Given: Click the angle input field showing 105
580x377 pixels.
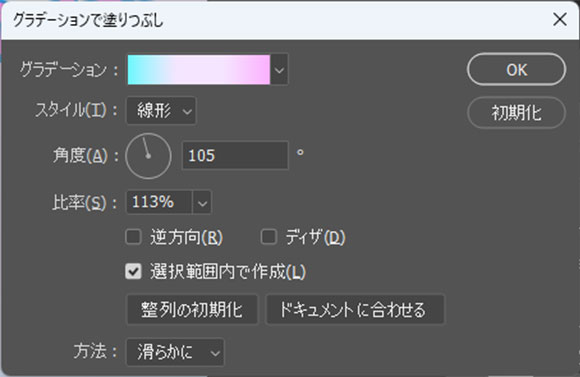Looking at the screenshot, I should [x=235, y=155].
